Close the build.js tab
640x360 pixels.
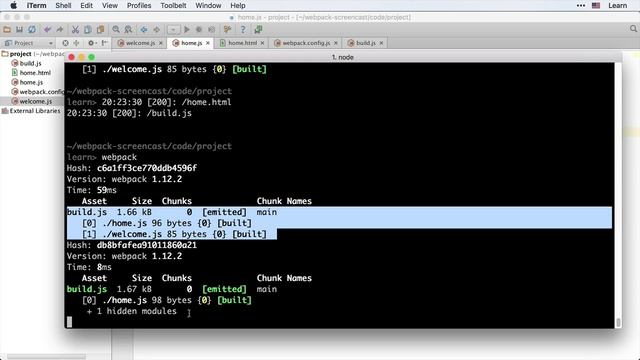[381, 43]
